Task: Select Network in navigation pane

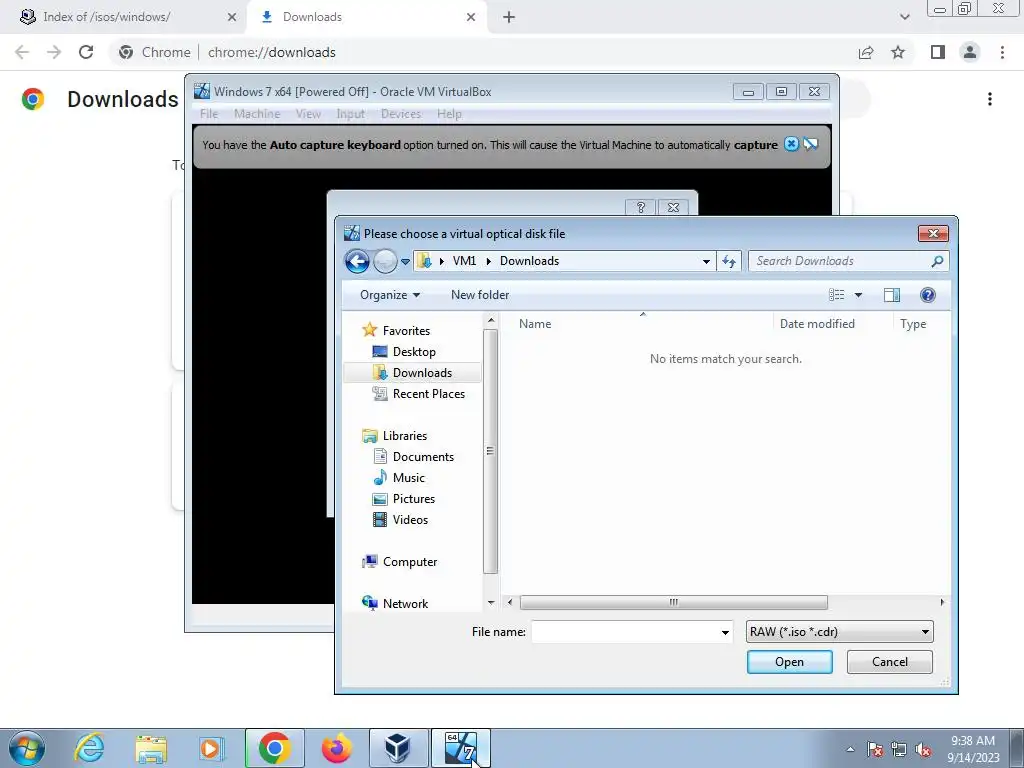Action: pos(405,603)
